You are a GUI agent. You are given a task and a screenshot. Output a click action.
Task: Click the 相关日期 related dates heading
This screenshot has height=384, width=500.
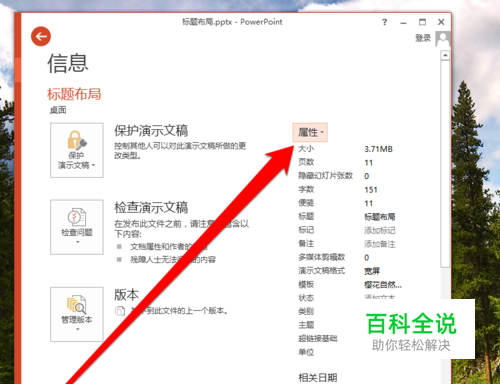pyautogui.click(x=318, y=378)
